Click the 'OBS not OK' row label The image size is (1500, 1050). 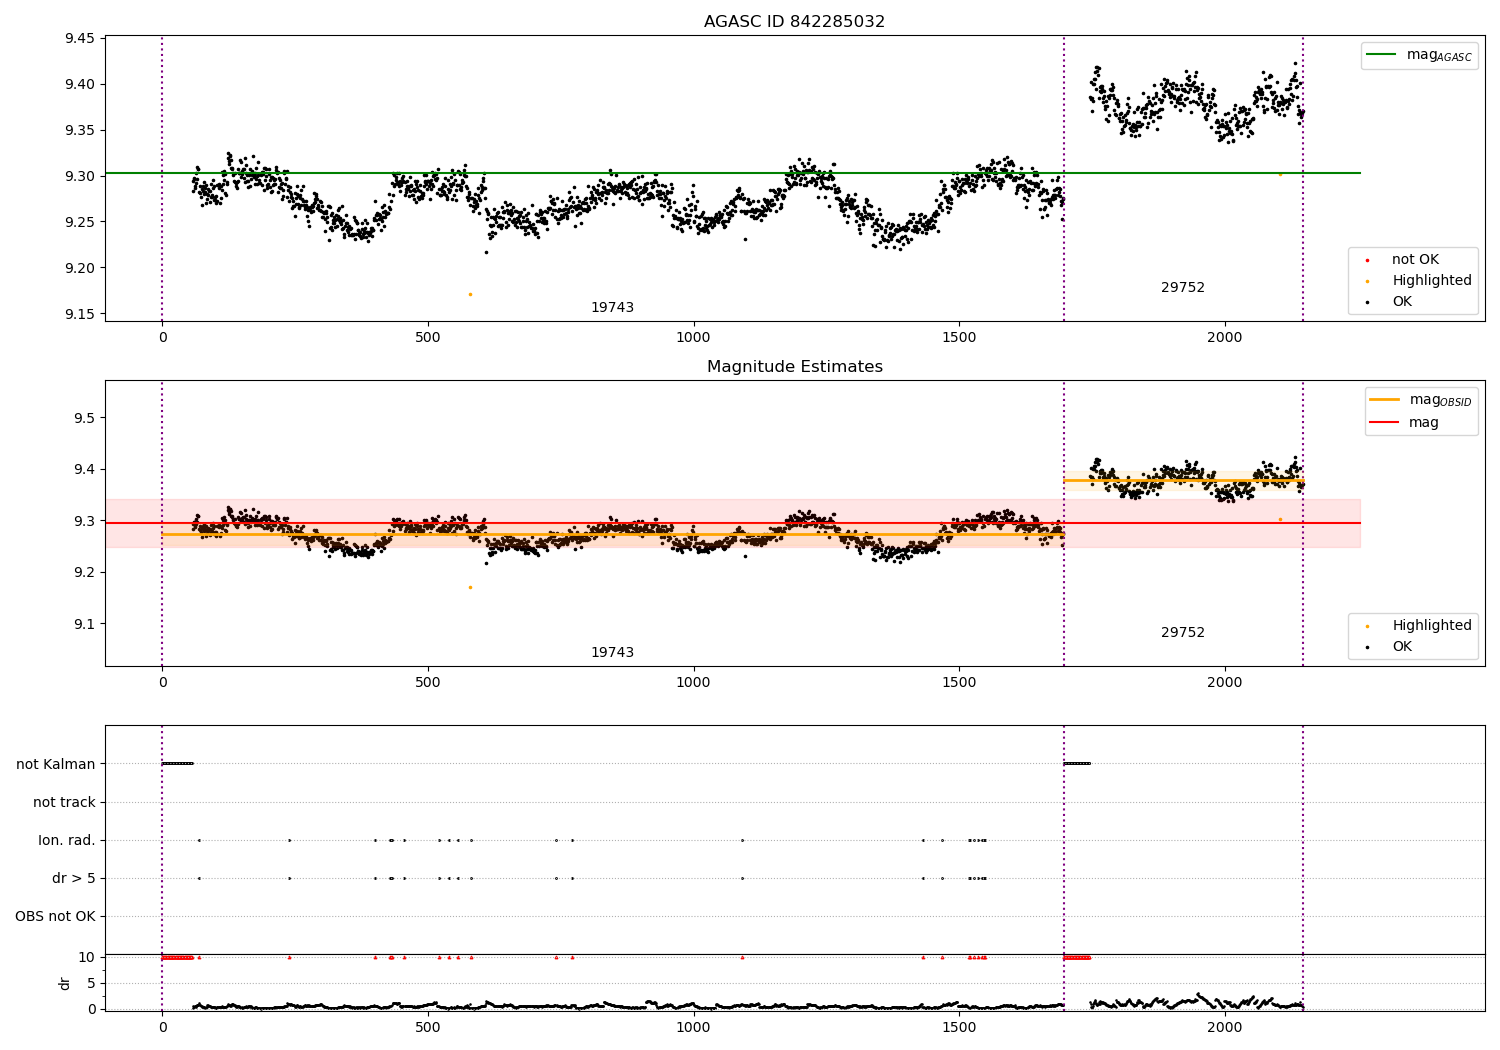pos(55,916)
